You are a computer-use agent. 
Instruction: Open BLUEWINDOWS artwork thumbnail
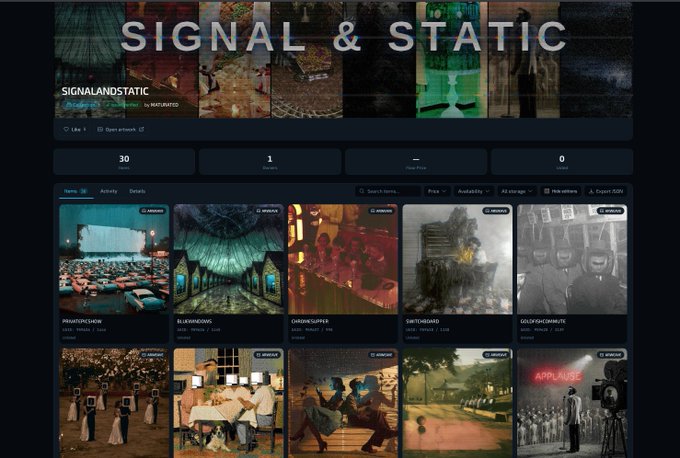tap(229, 259)
